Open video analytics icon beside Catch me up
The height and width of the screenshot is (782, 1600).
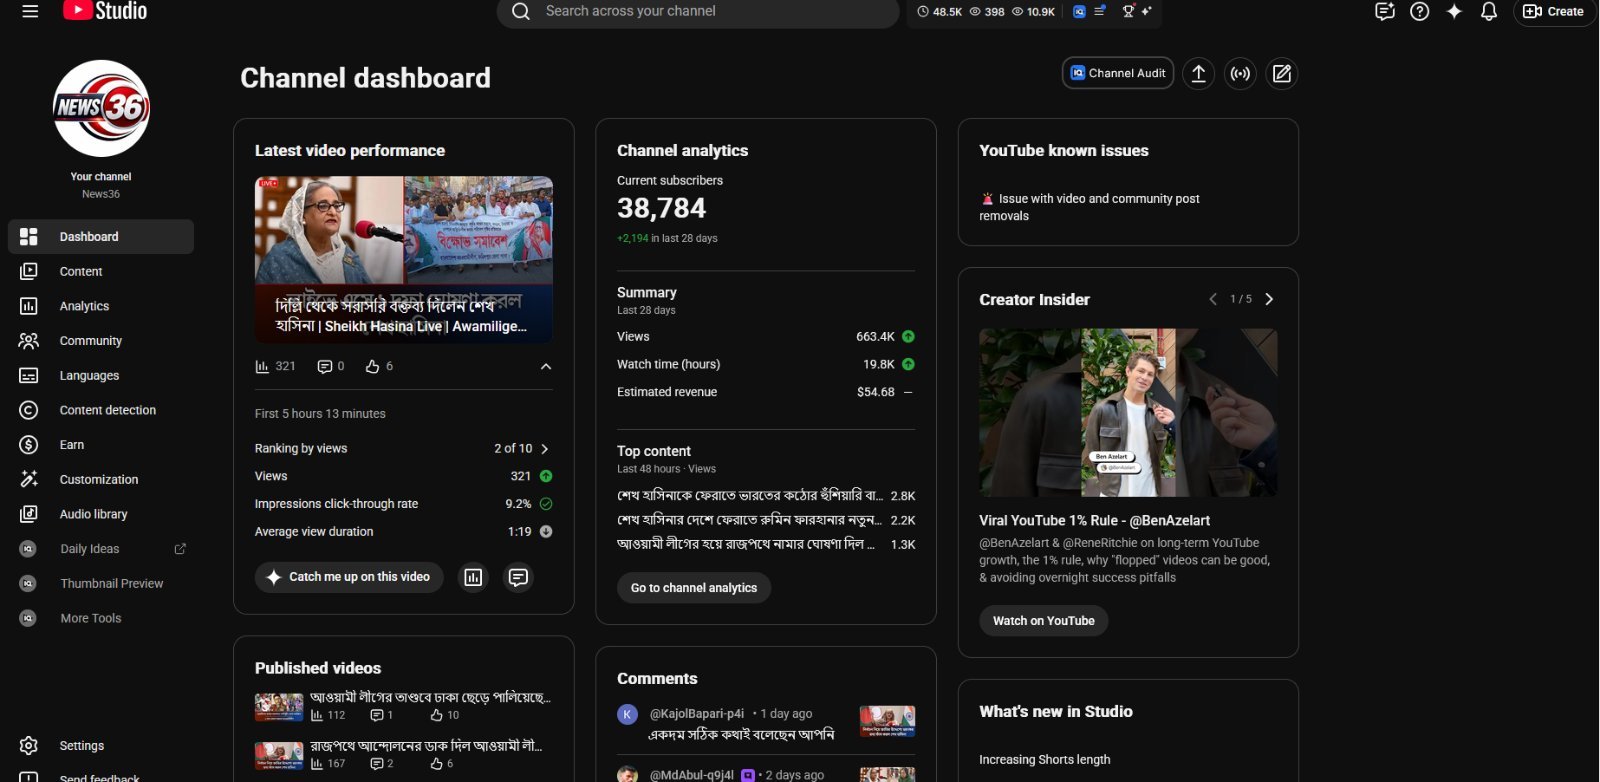point(473,577)
